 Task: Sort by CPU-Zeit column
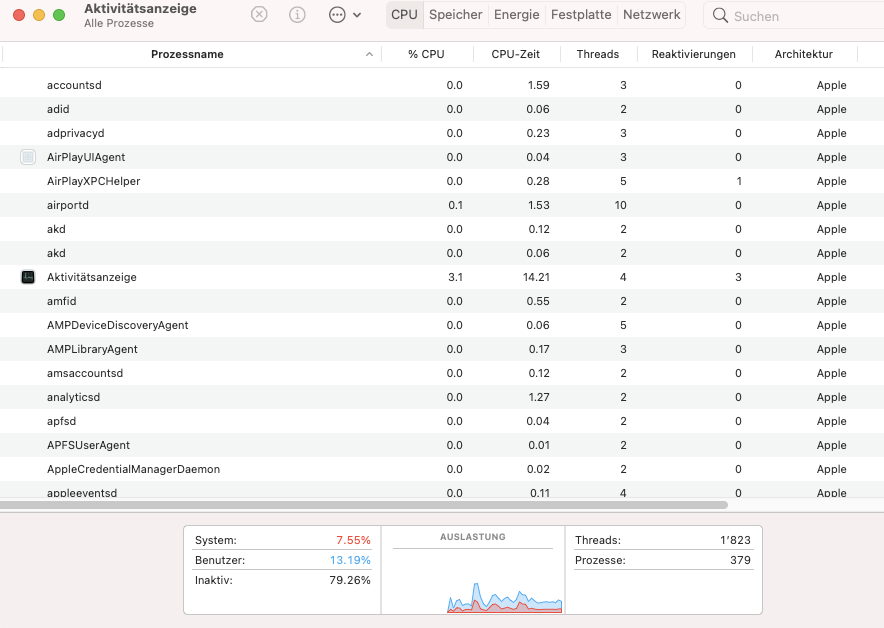(515, 54)
